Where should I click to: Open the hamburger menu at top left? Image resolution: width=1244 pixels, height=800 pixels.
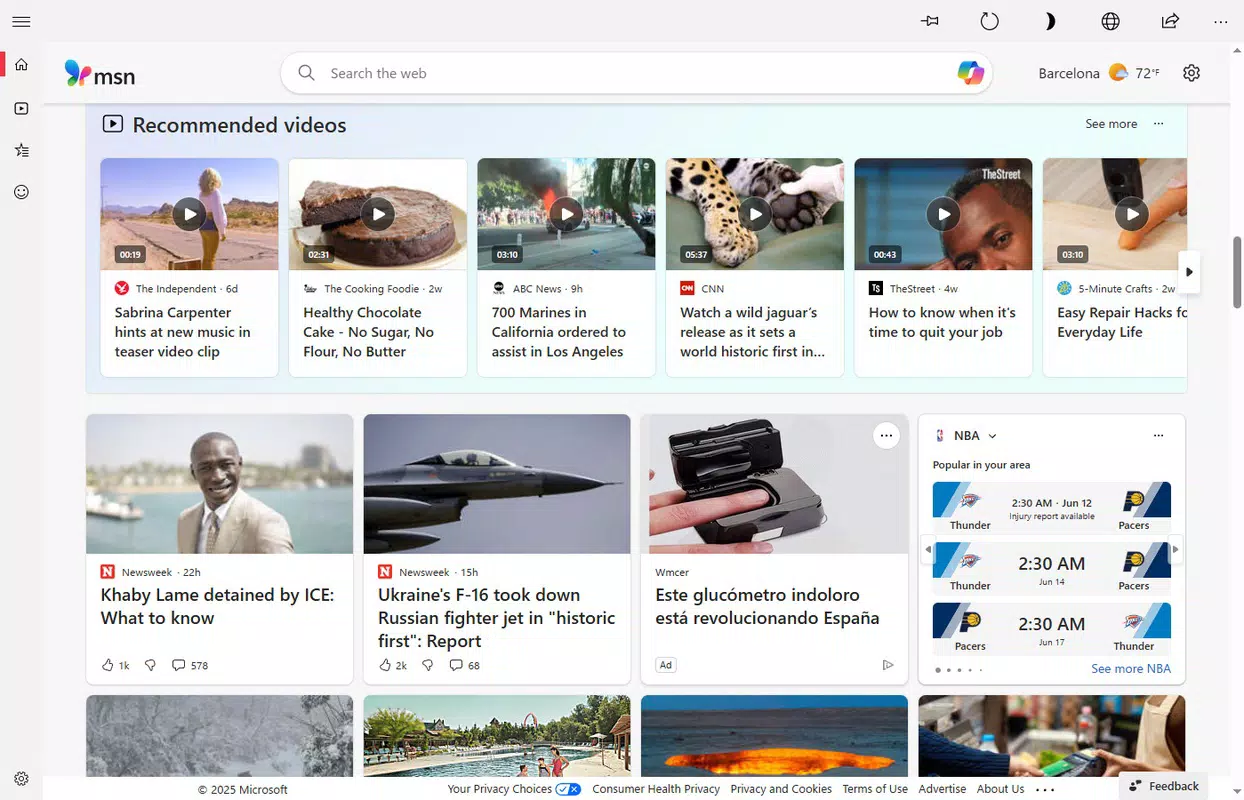click(21, 21)
